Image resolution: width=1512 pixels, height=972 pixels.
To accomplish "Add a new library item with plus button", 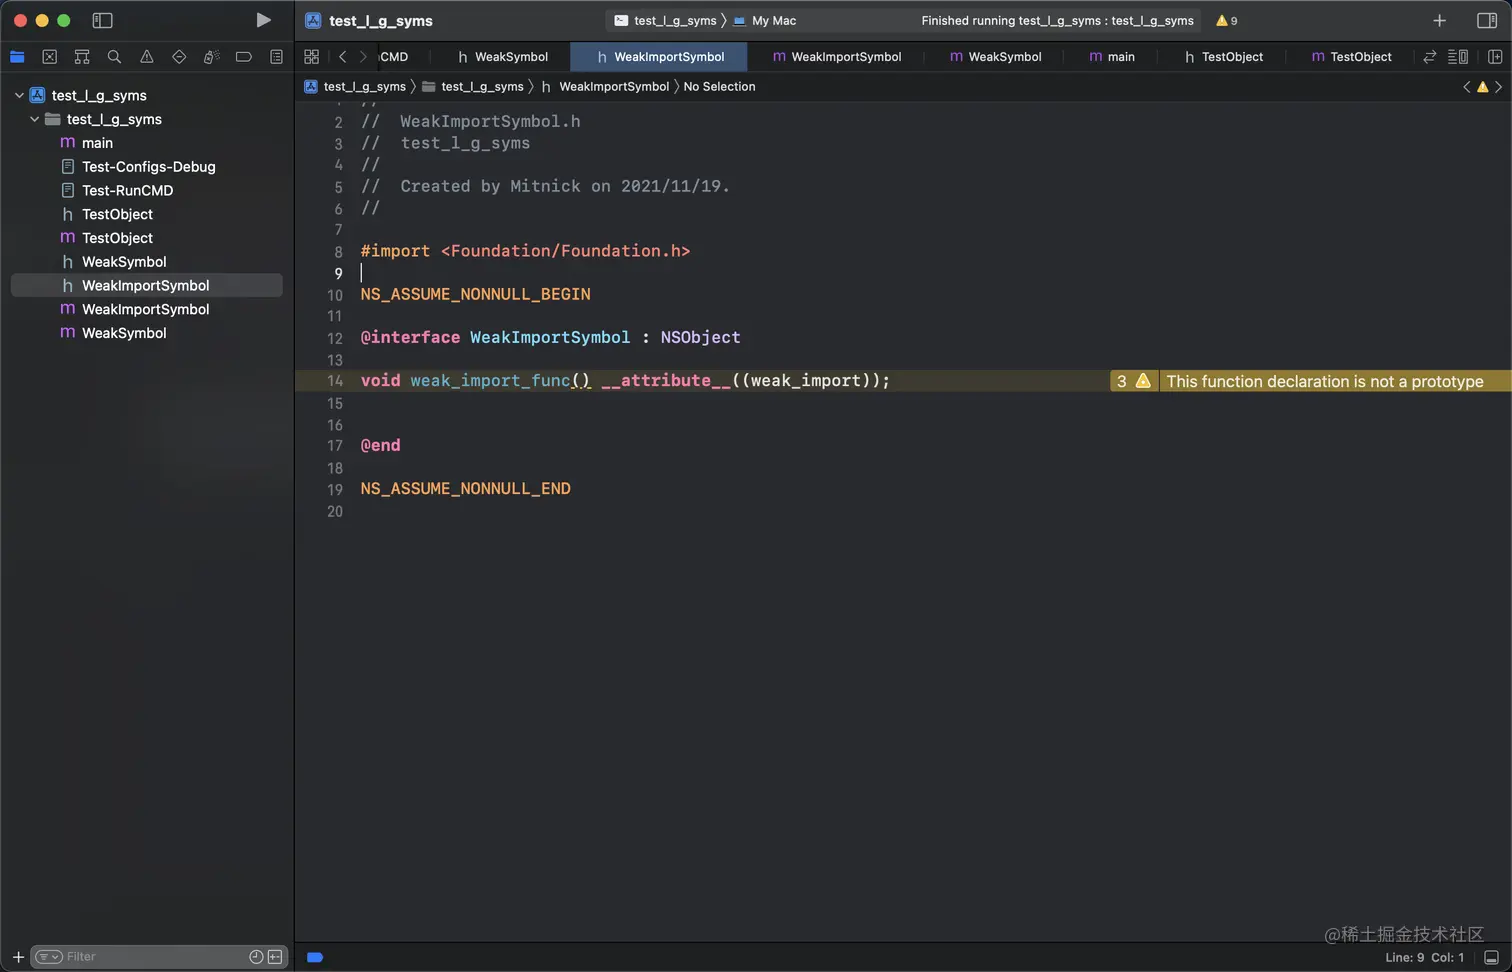I will (1439, 20).
